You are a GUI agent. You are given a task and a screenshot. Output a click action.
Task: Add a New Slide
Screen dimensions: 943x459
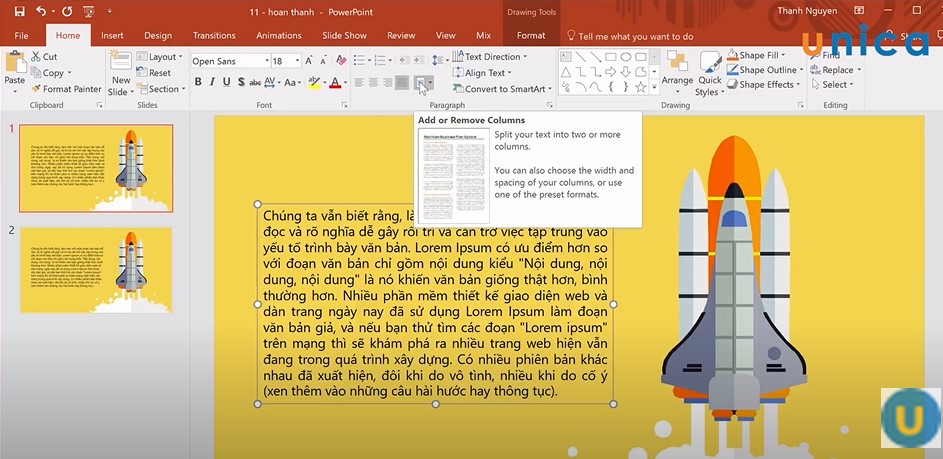point(121,73)
